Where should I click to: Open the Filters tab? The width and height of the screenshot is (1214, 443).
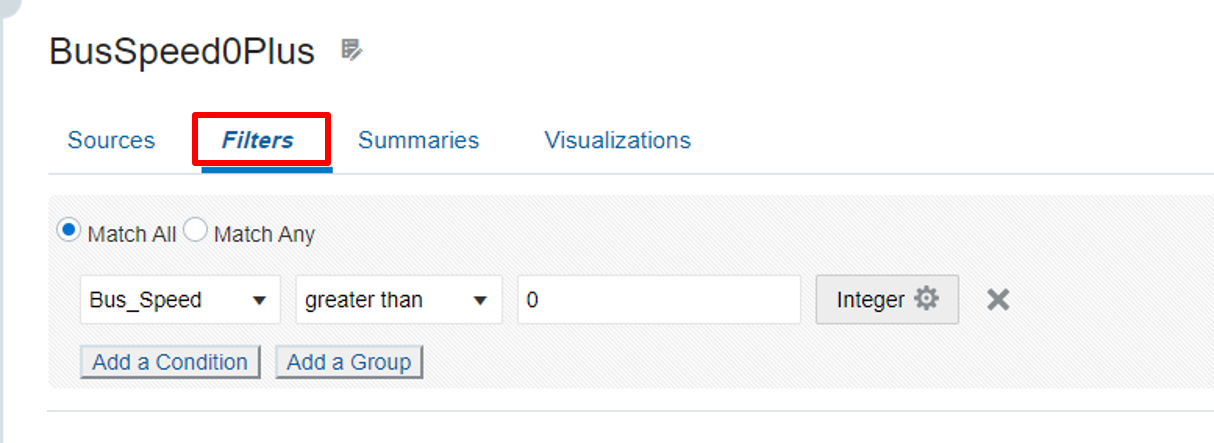click(x=258, y=140)
